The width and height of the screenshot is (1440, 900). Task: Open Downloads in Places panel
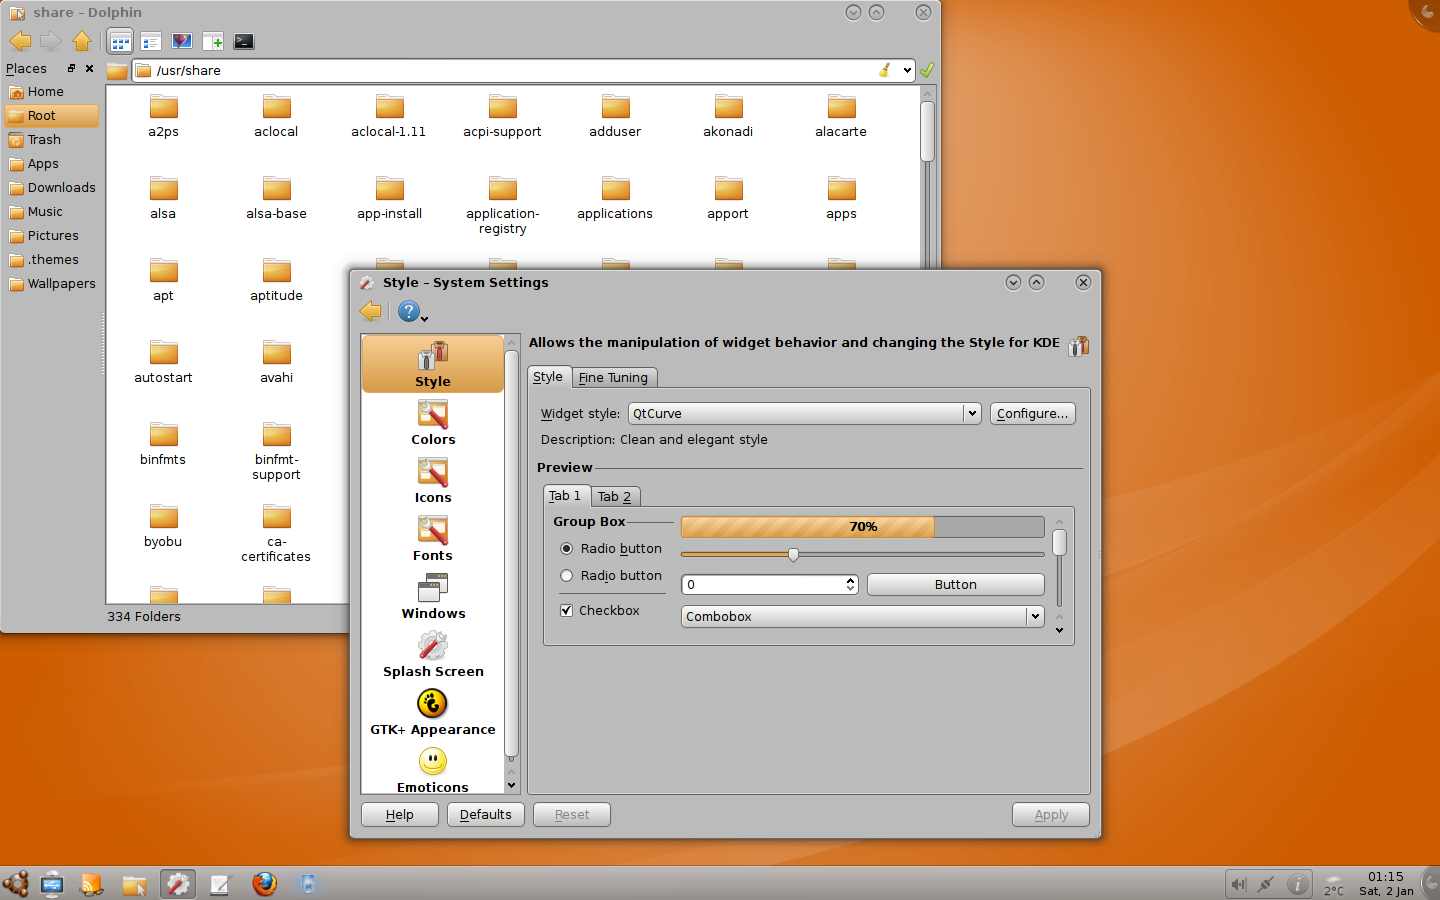click(x=52, y=188)
